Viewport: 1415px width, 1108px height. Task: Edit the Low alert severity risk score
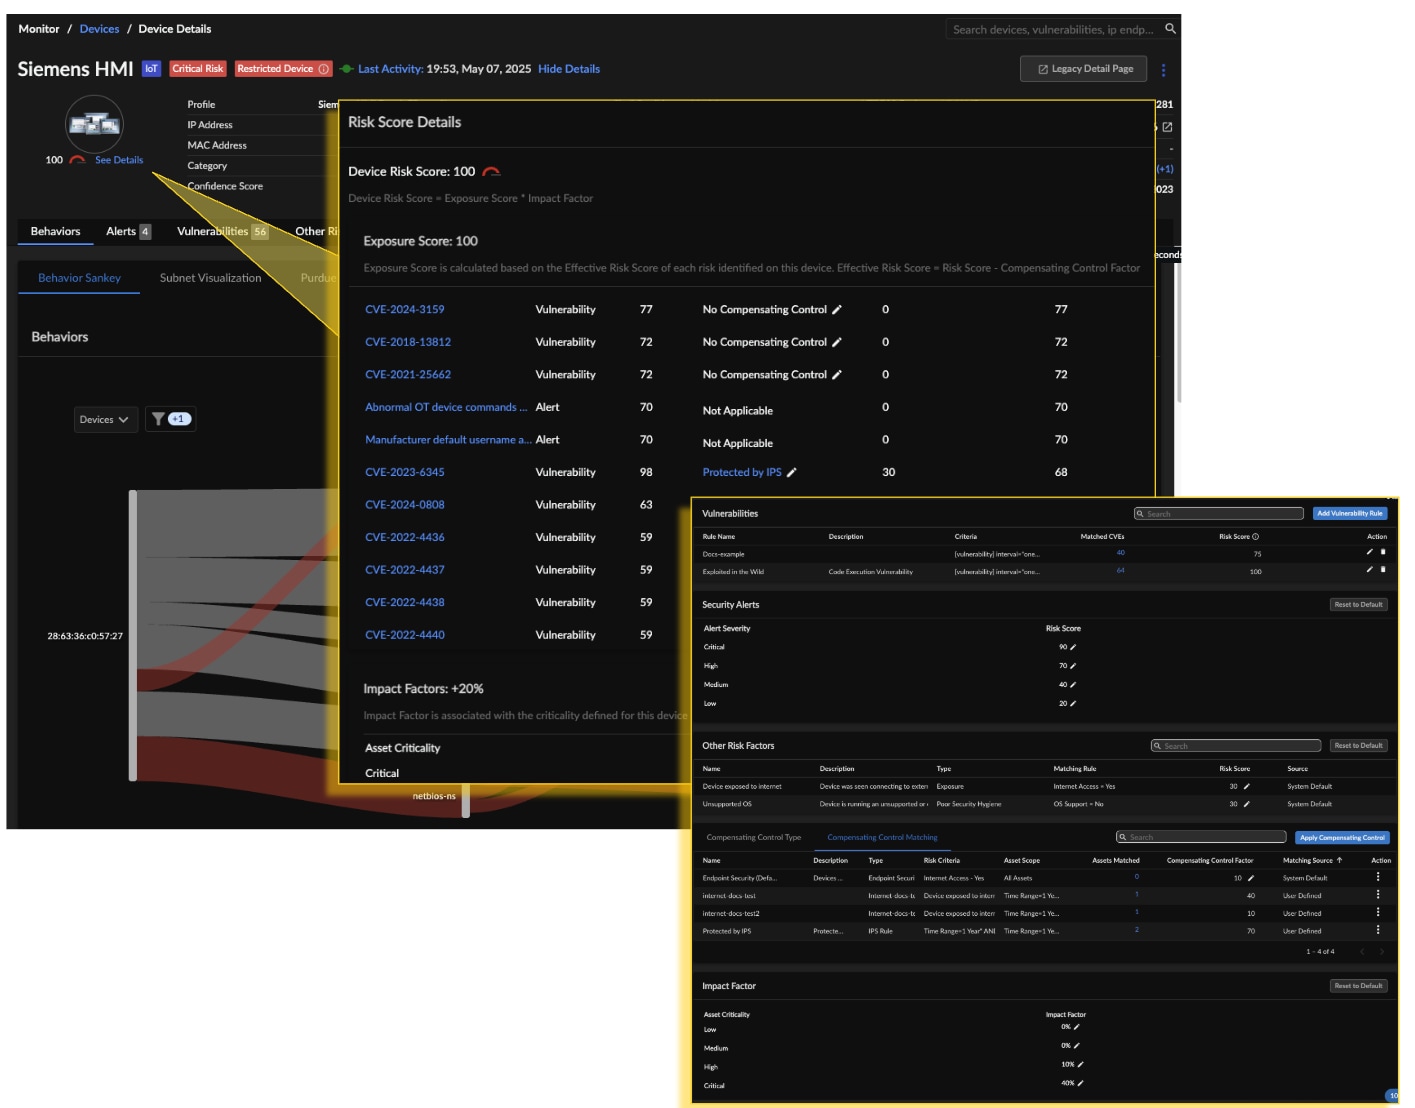tap(1073, 704)
